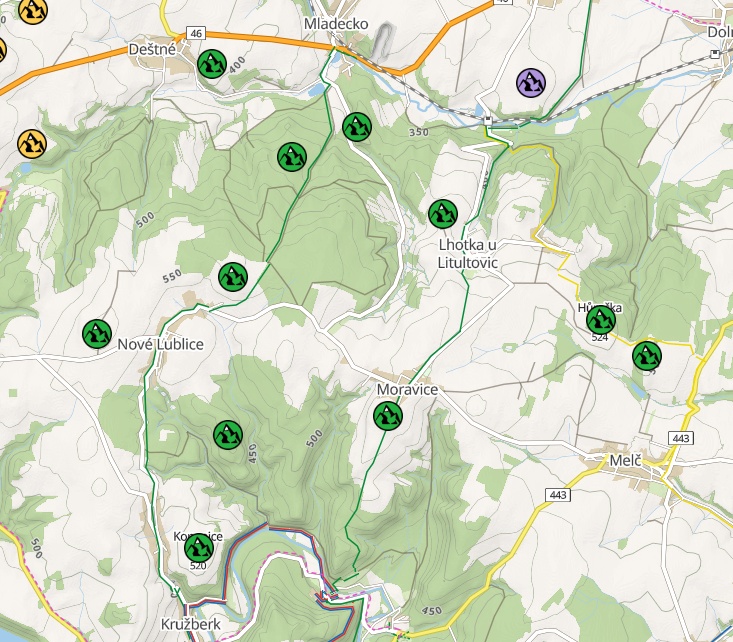Click the purple peak marker near the railway

pyautogui.click(x=531, y=82)
